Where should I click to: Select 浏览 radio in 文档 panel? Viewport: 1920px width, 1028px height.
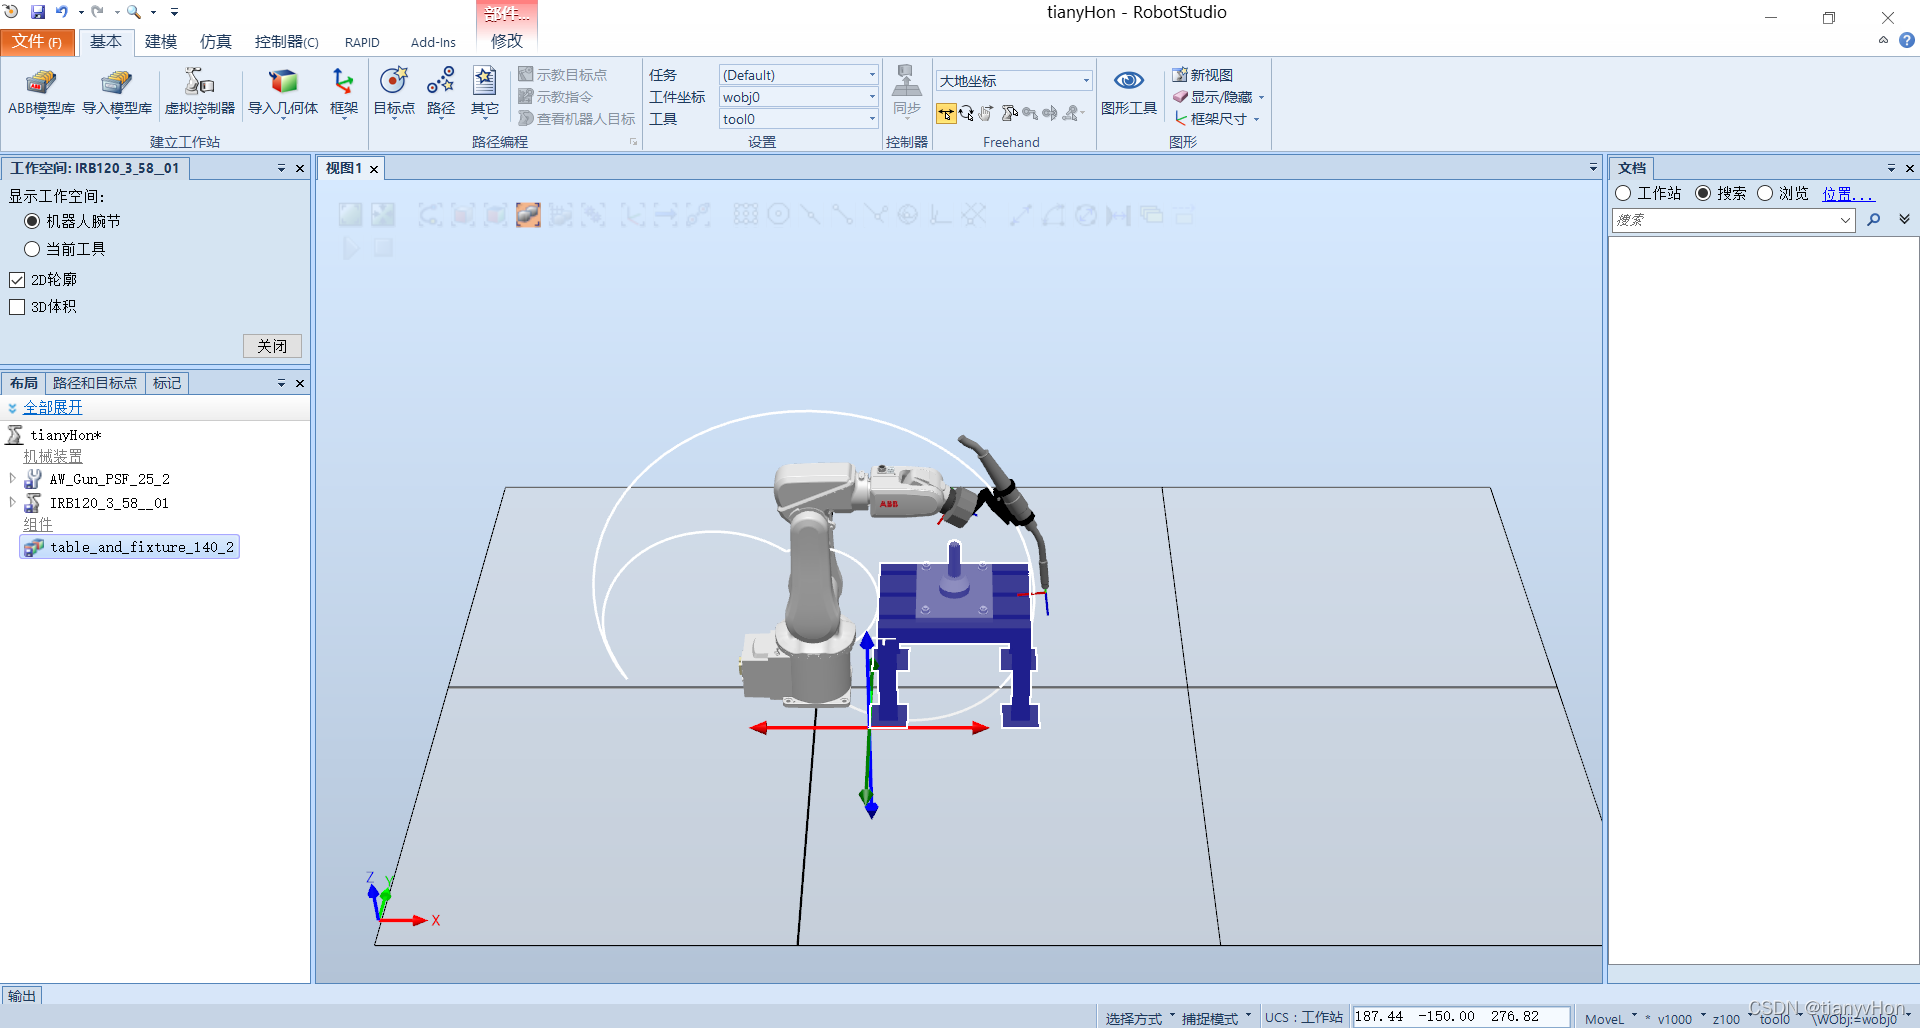[x=1765, y=193]
